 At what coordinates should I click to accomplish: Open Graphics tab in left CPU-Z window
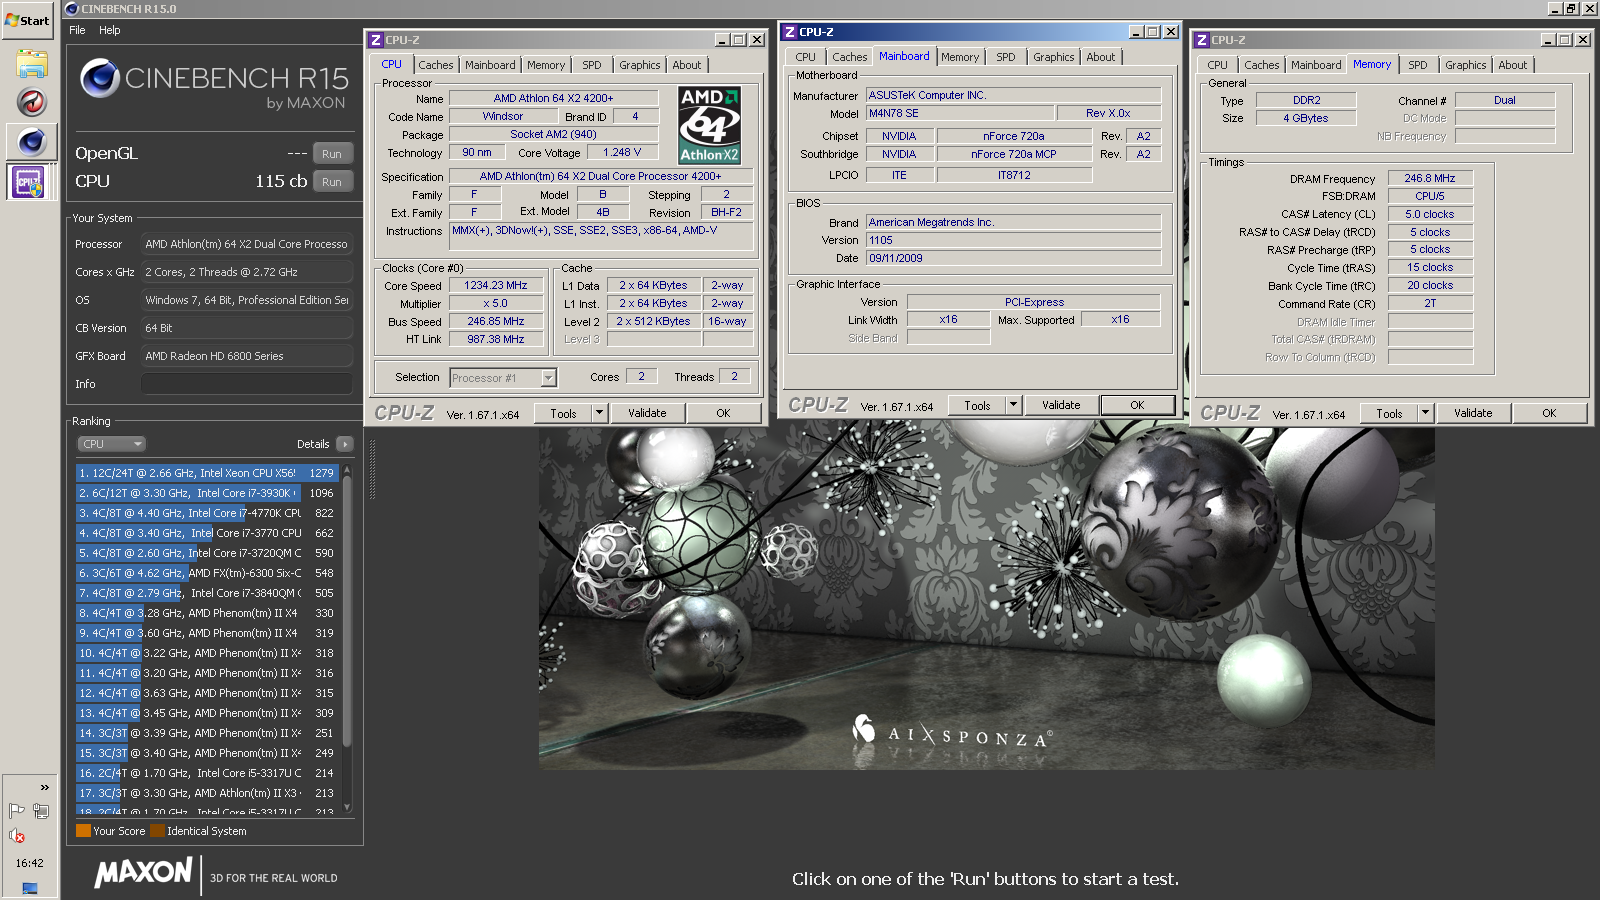[639, 65]
